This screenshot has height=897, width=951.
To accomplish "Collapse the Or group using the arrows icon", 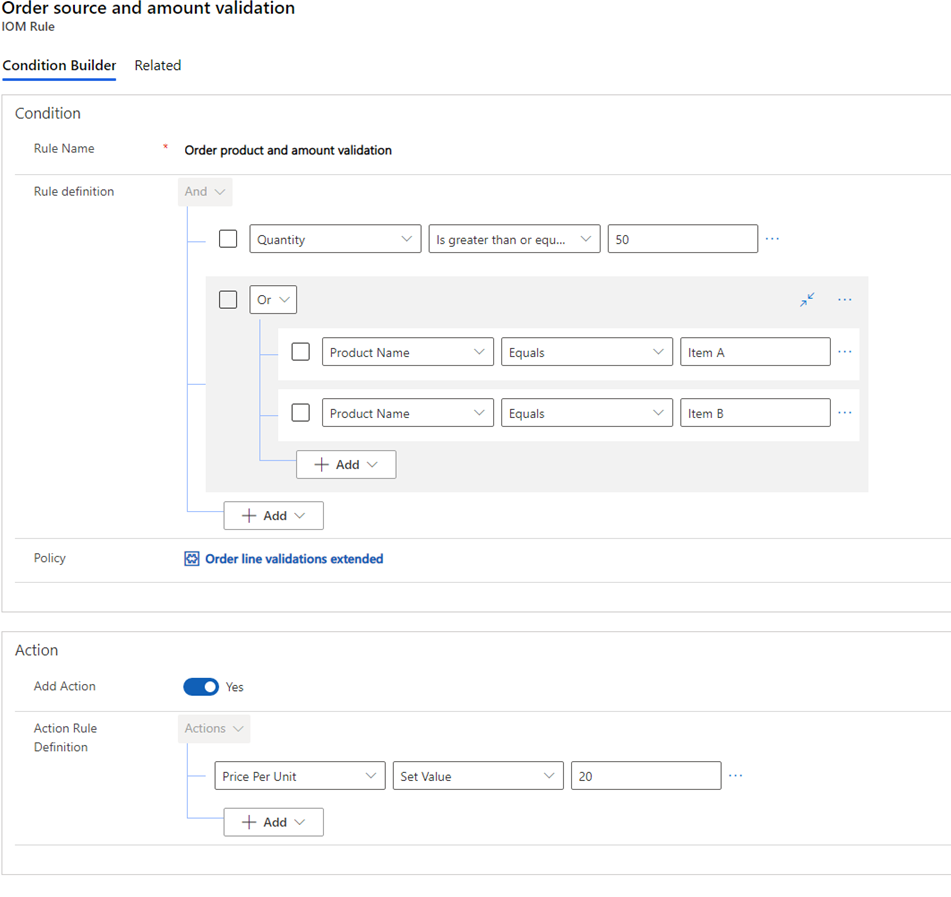I will tap(807, 300).
